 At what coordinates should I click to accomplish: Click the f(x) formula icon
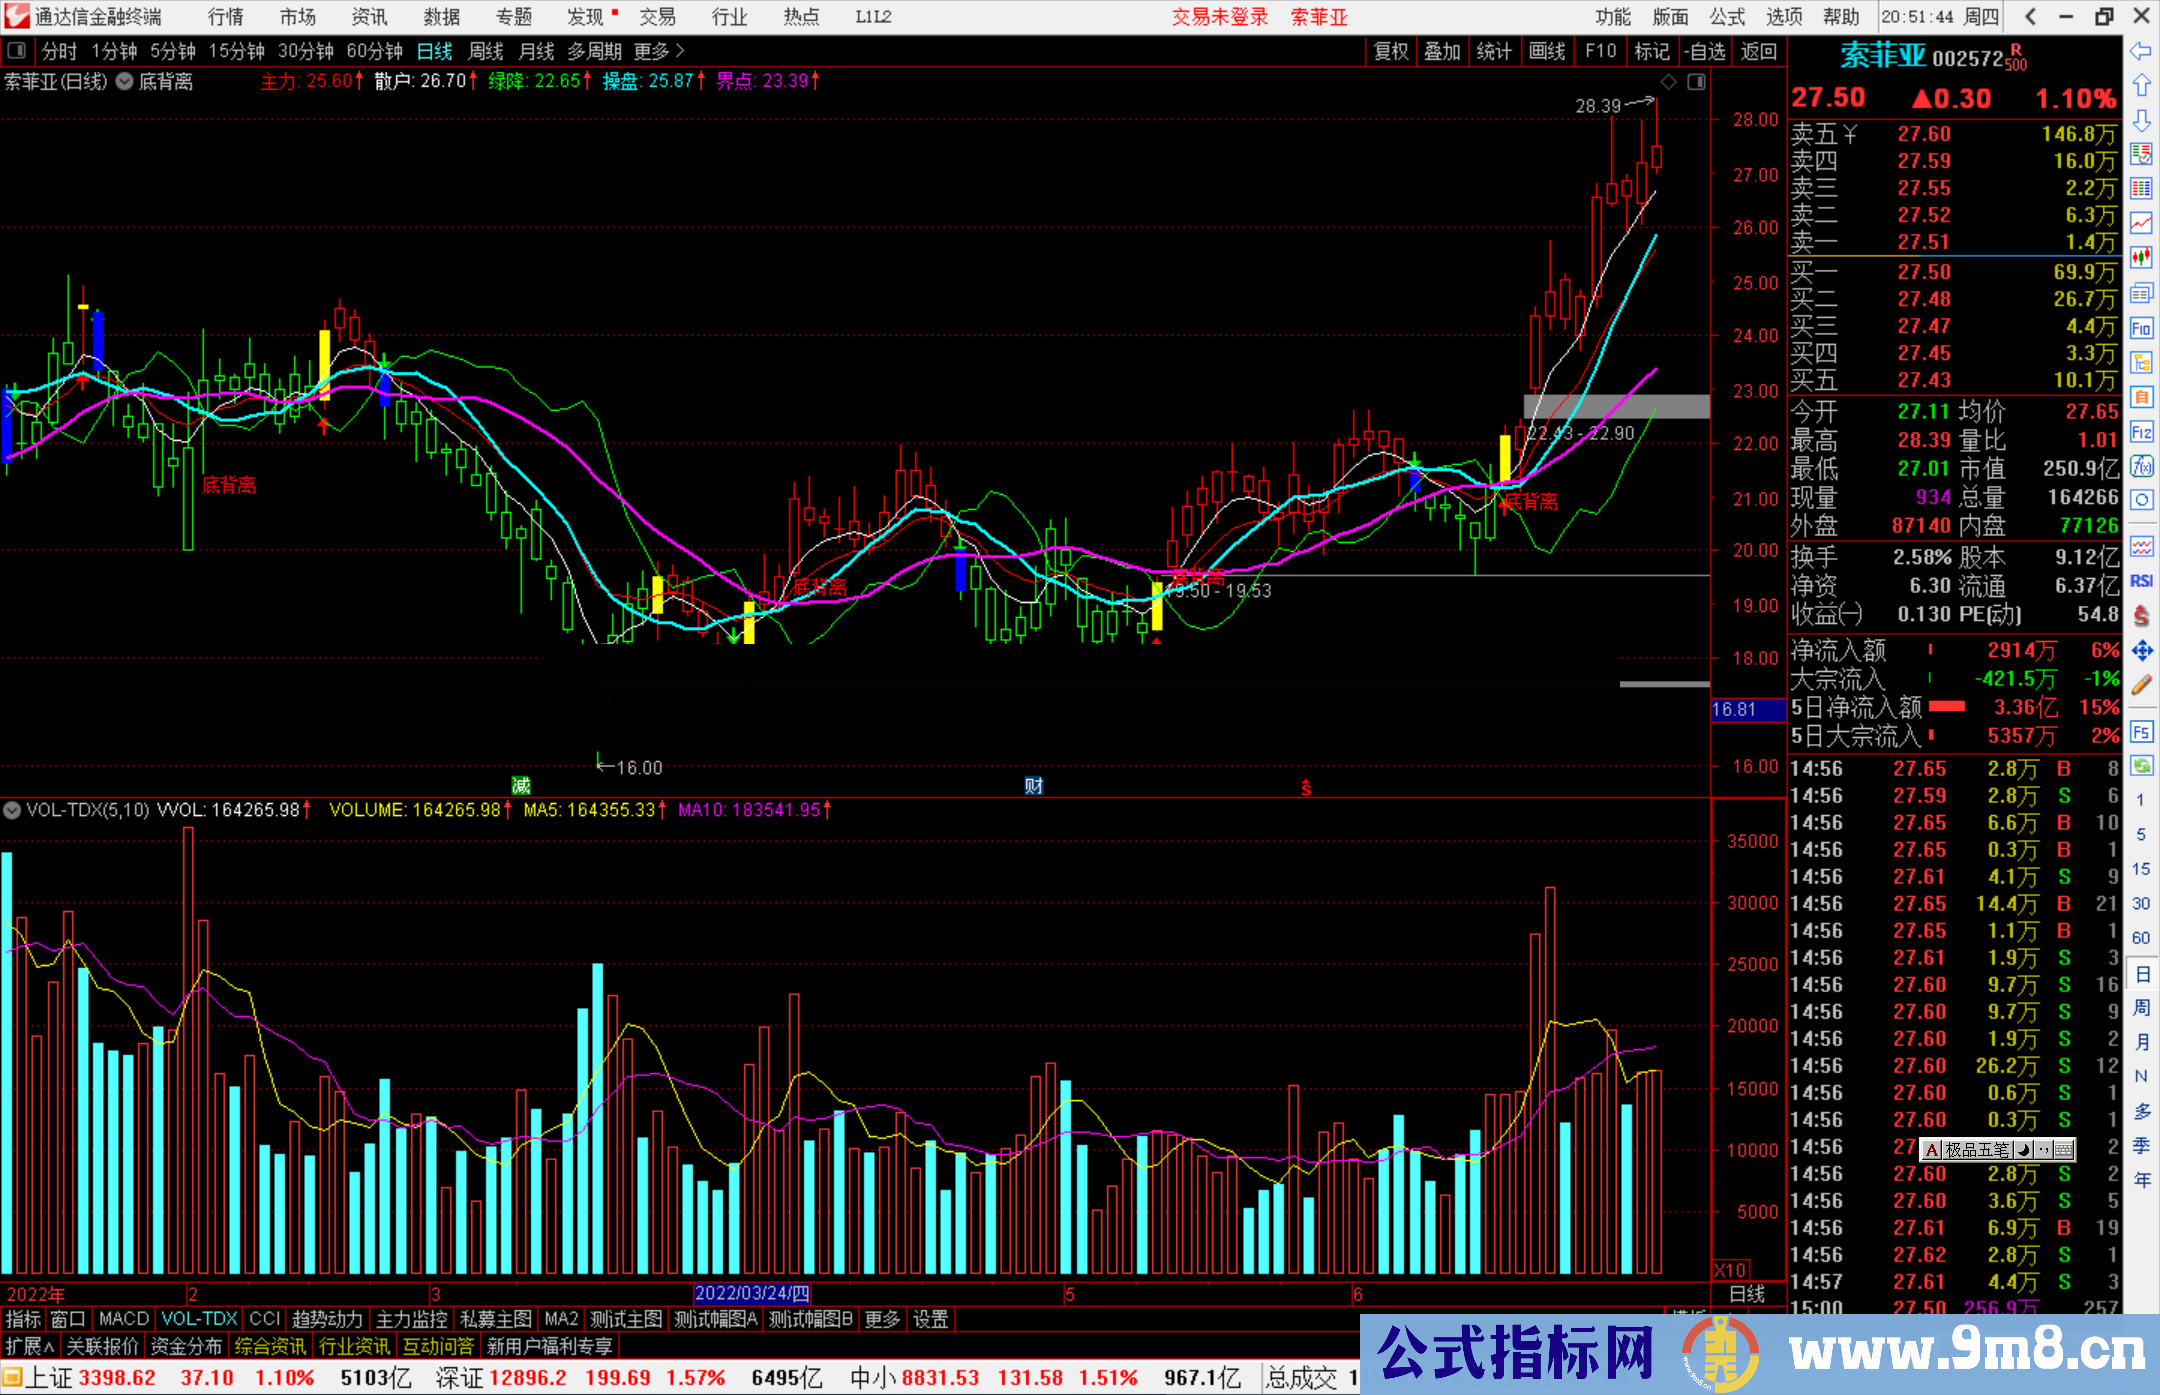point(2141,466)
